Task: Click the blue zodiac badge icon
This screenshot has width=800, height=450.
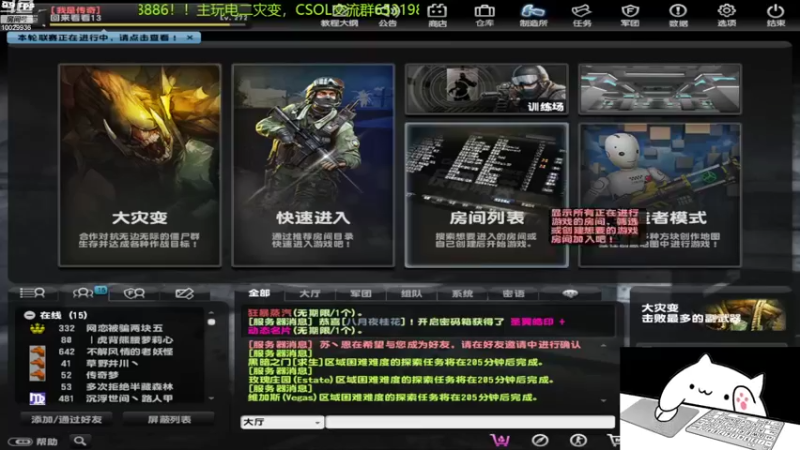Action: coord(37,398)
